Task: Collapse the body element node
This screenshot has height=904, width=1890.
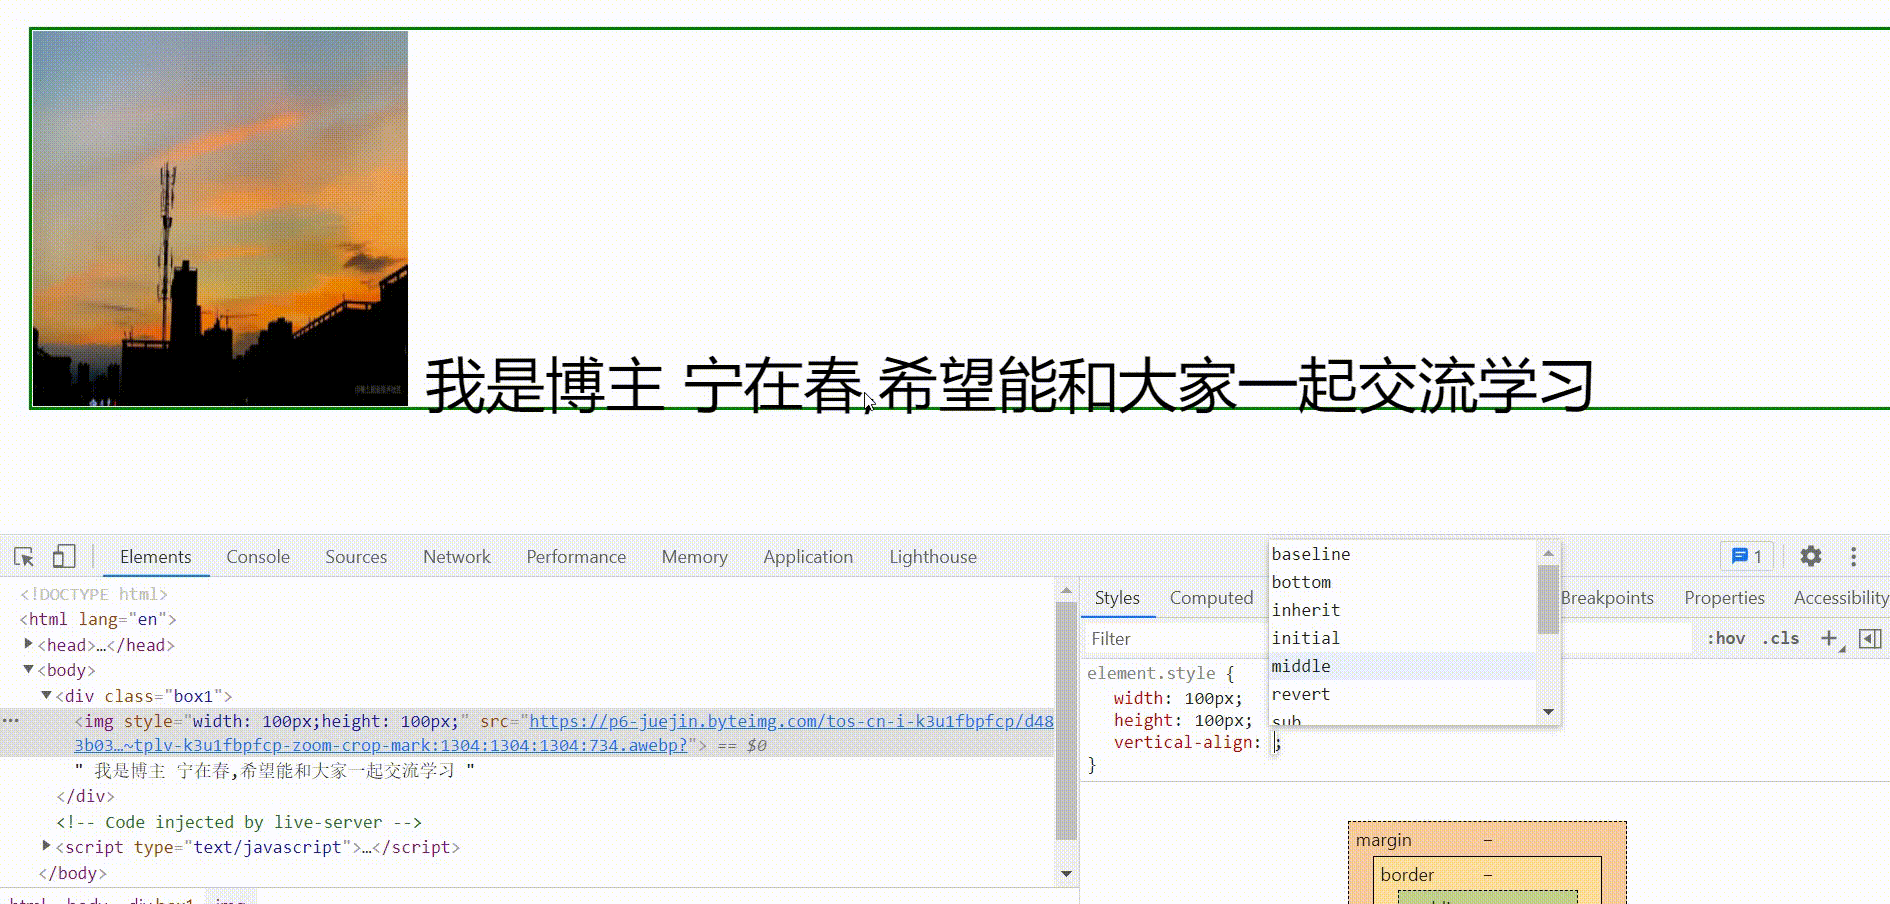Action: tap(29, 669)
